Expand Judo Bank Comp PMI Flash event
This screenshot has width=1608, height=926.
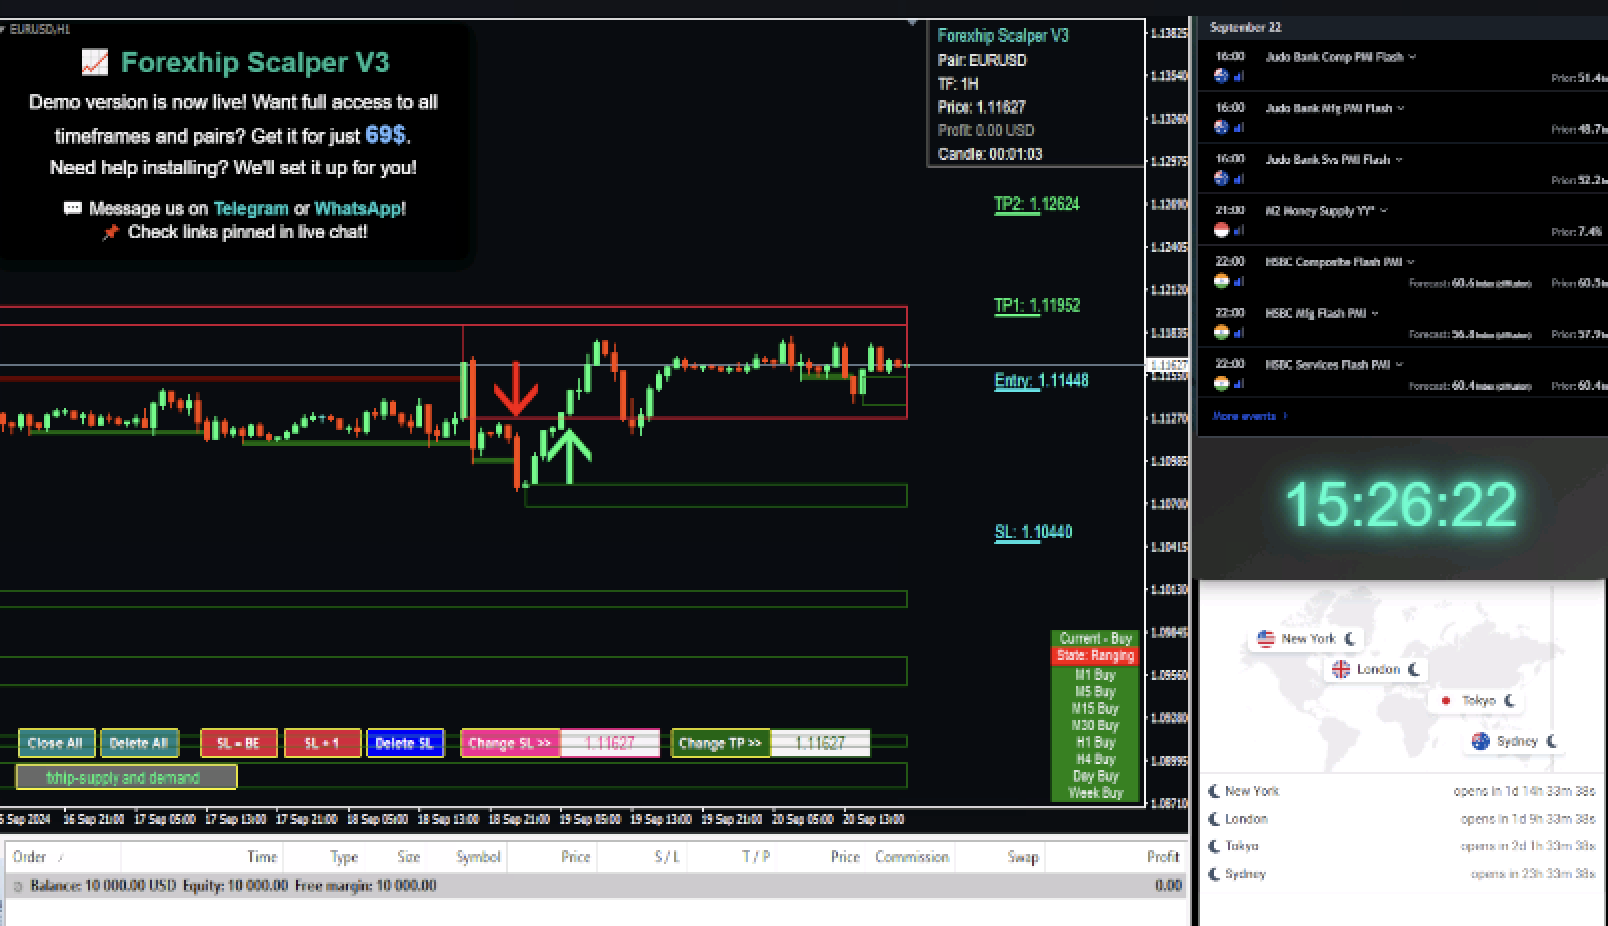pyautogui.click(x=1412, y=57)
